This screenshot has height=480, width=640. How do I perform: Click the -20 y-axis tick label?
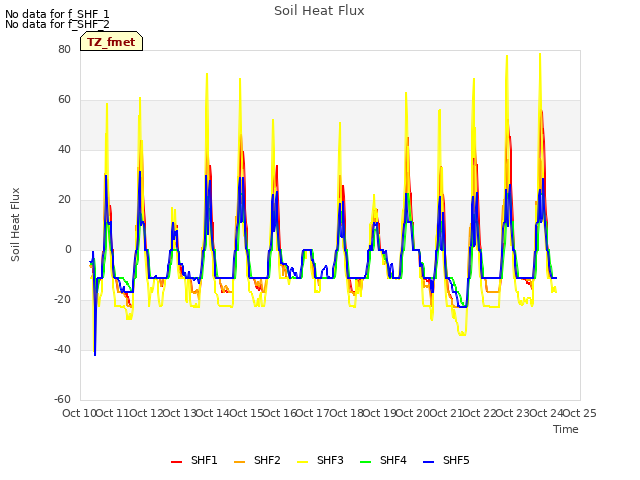coord(62,300)
